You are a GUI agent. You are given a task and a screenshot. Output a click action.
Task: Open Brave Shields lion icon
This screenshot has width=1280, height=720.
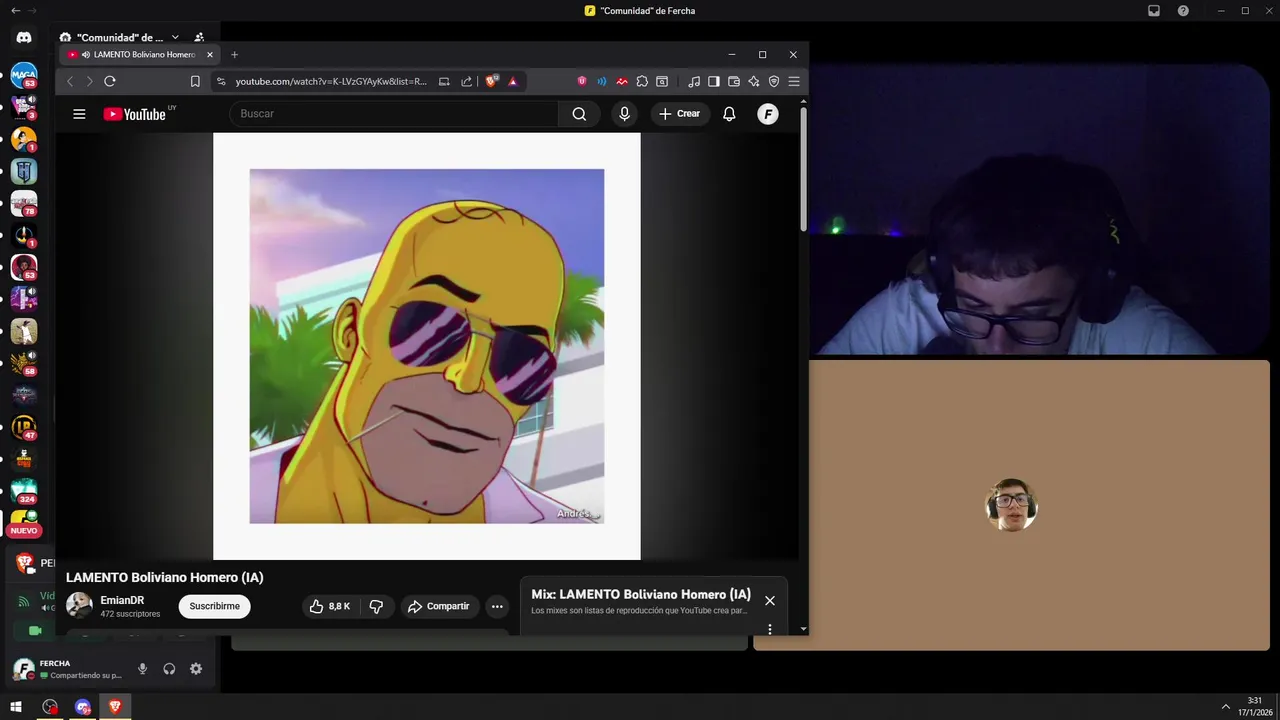(491, 81)
